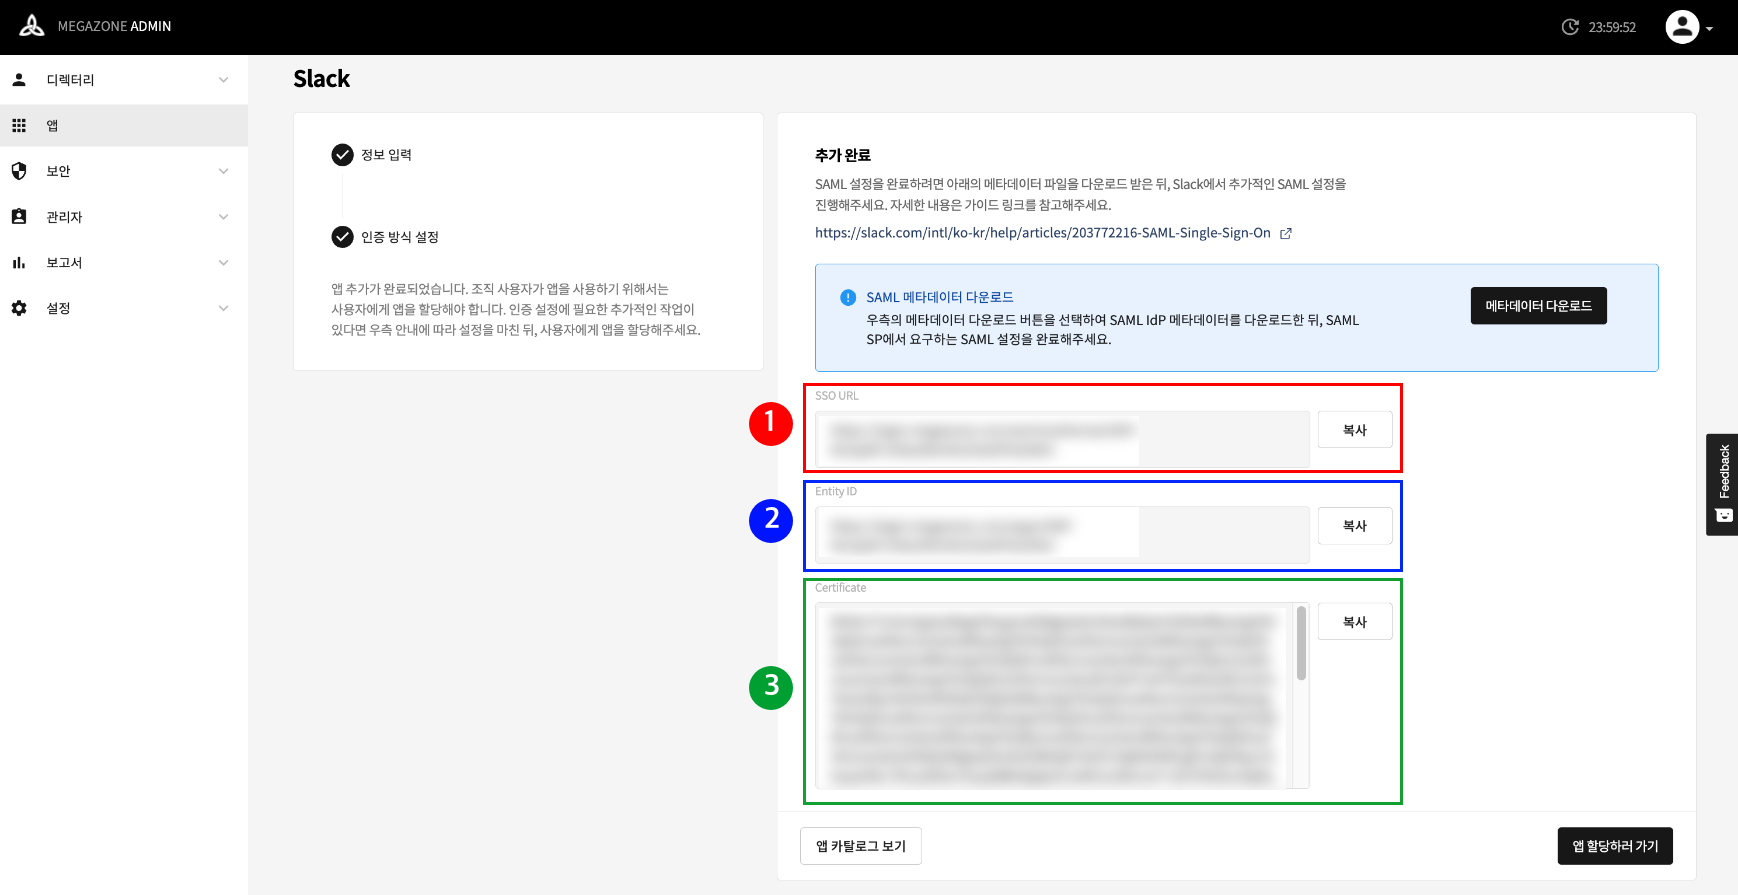Select the 앱 sidebar menu item

click(124, 126)
